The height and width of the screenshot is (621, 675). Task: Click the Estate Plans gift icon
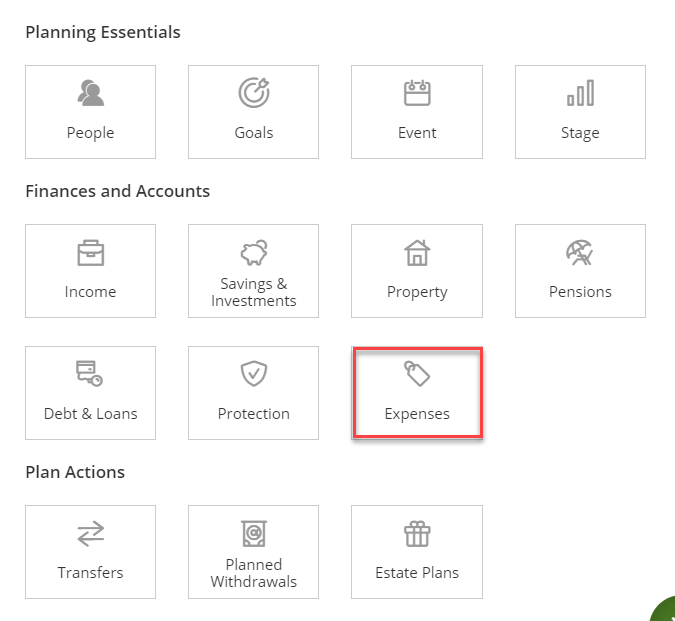coord(416,534)
